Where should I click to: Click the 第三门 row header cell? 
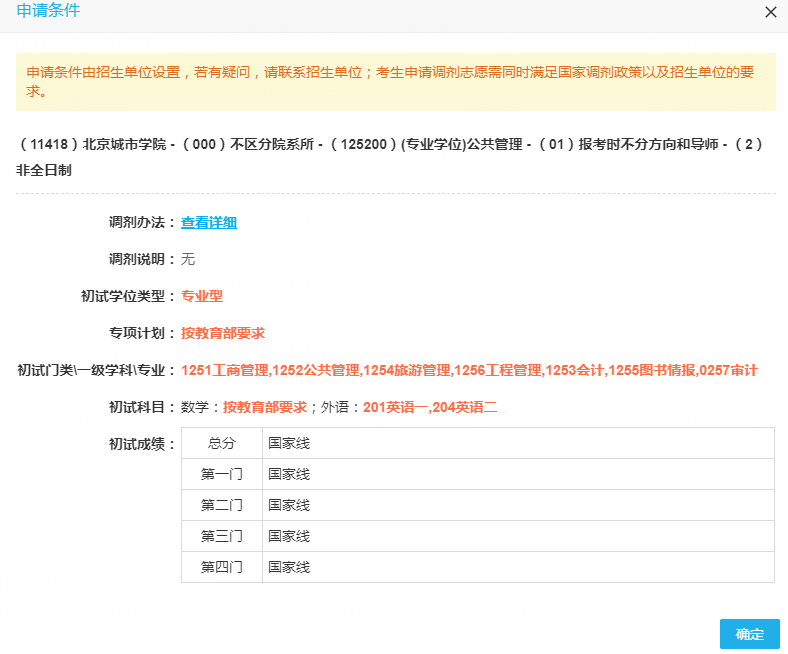222,536
